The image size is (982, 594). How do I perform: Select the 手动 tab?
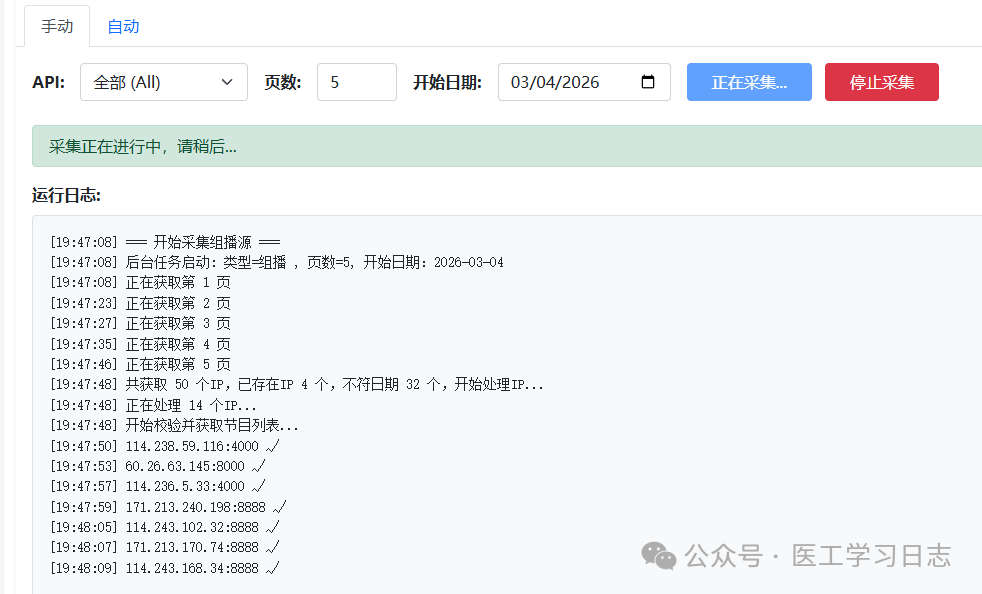pos(57,26)
